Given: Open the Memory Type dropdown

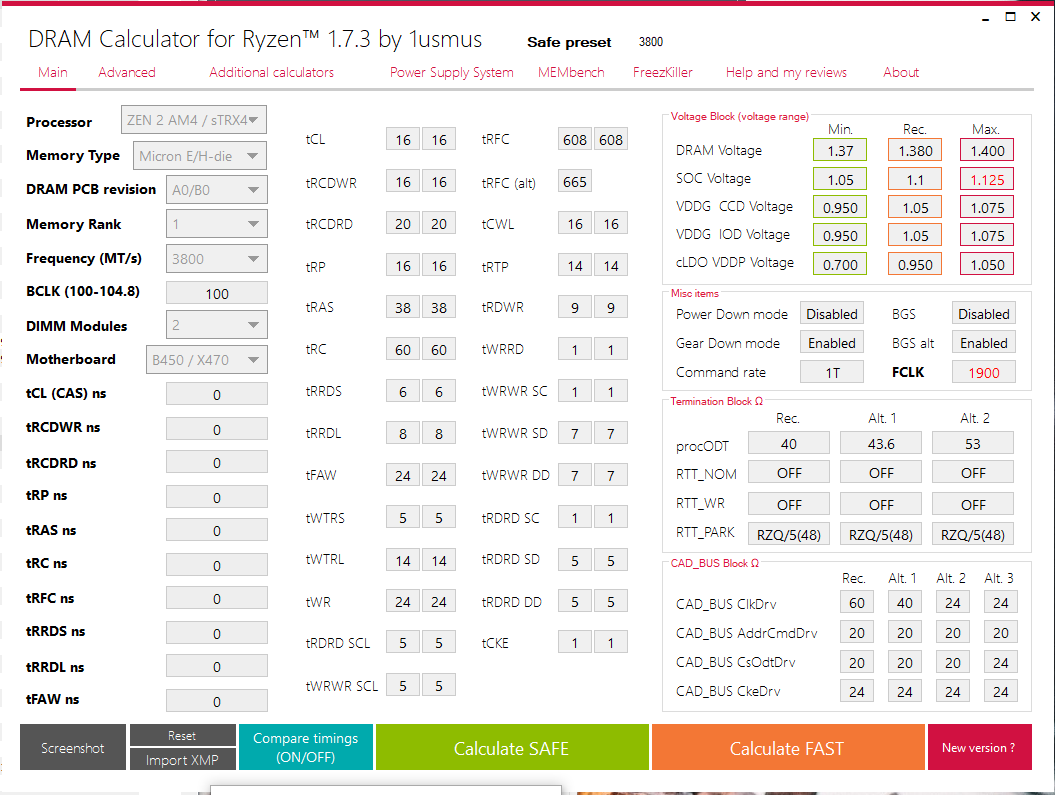Looking at the screenshot, I should click(200, 156).
